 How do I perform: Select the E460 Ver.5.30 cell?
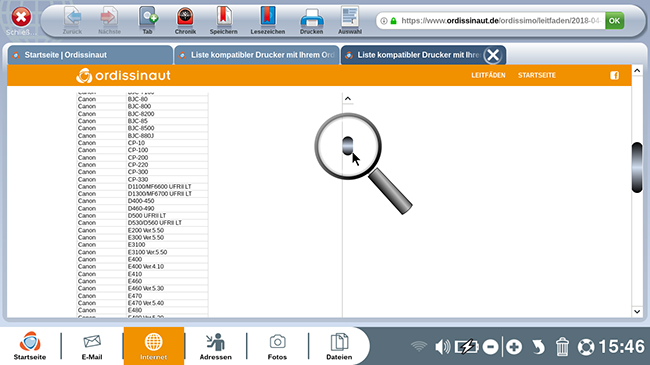[167, 288]
